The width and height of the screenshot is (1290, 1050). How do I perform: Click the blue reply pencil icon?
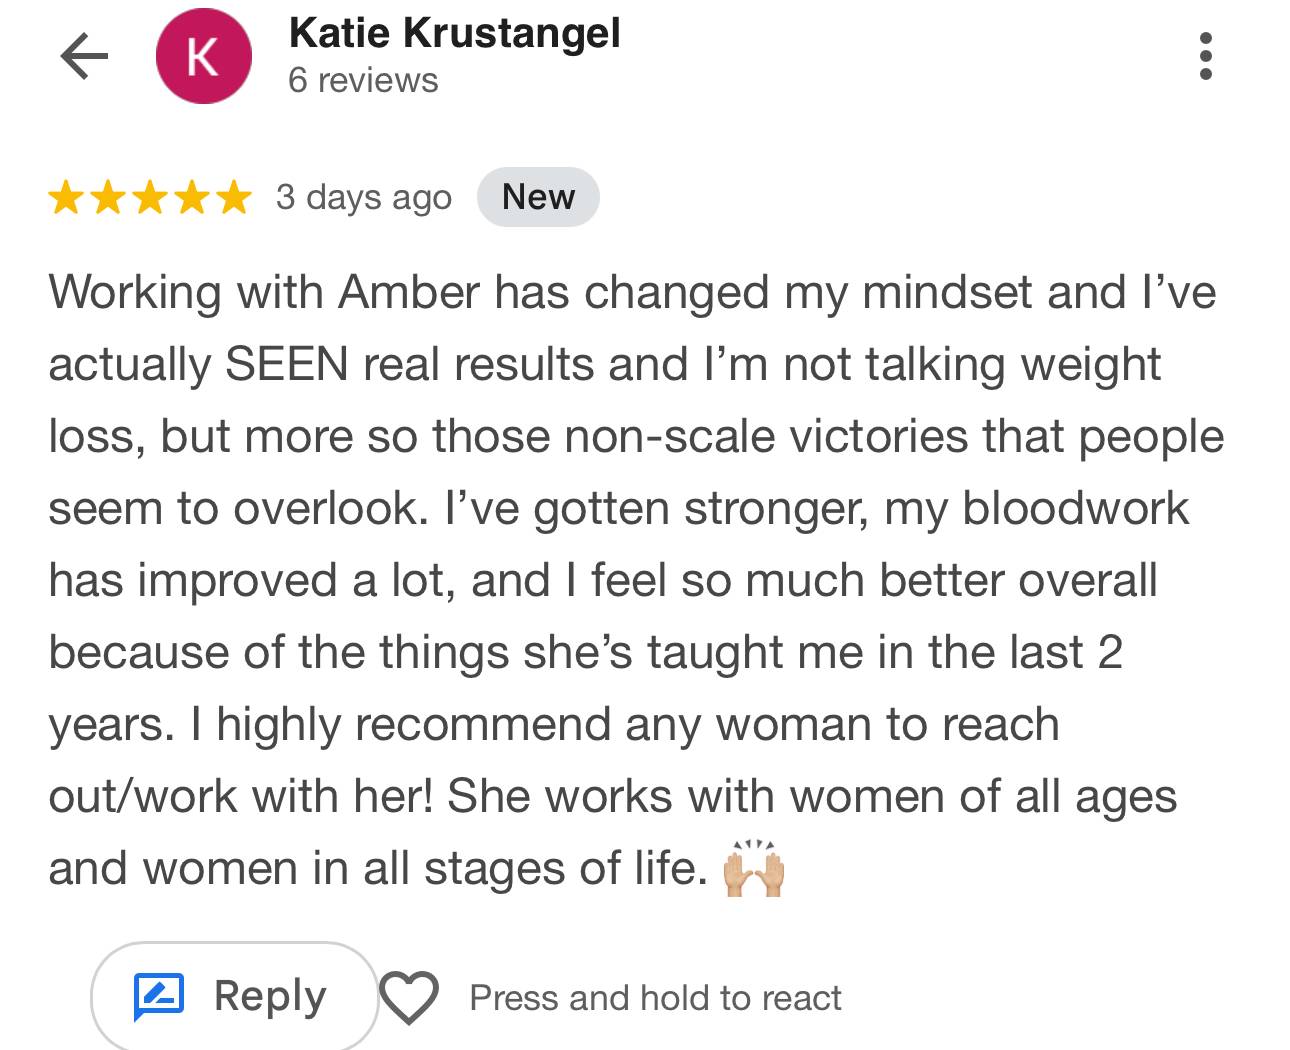[159, 997]
